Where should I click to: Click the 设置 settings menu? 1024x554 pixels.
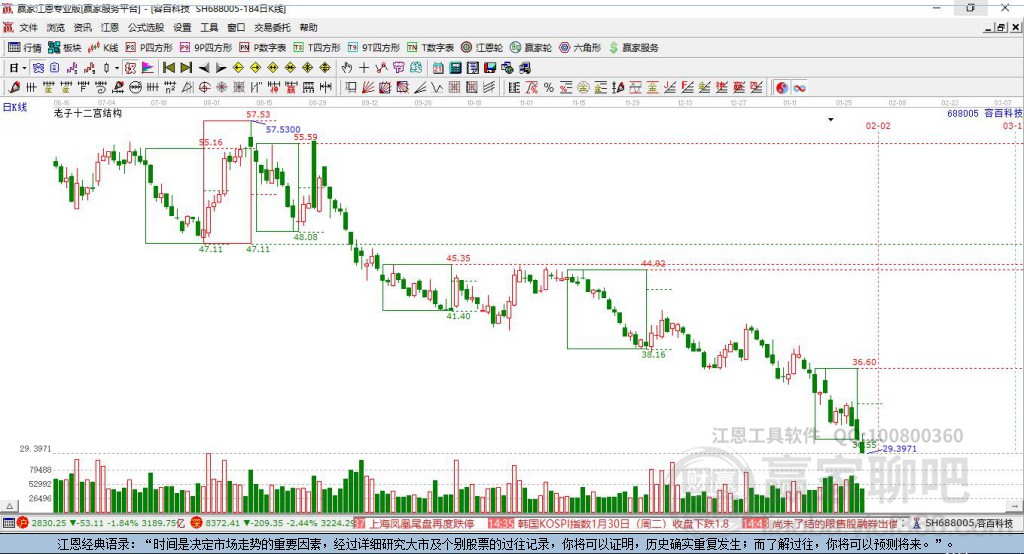182,27
